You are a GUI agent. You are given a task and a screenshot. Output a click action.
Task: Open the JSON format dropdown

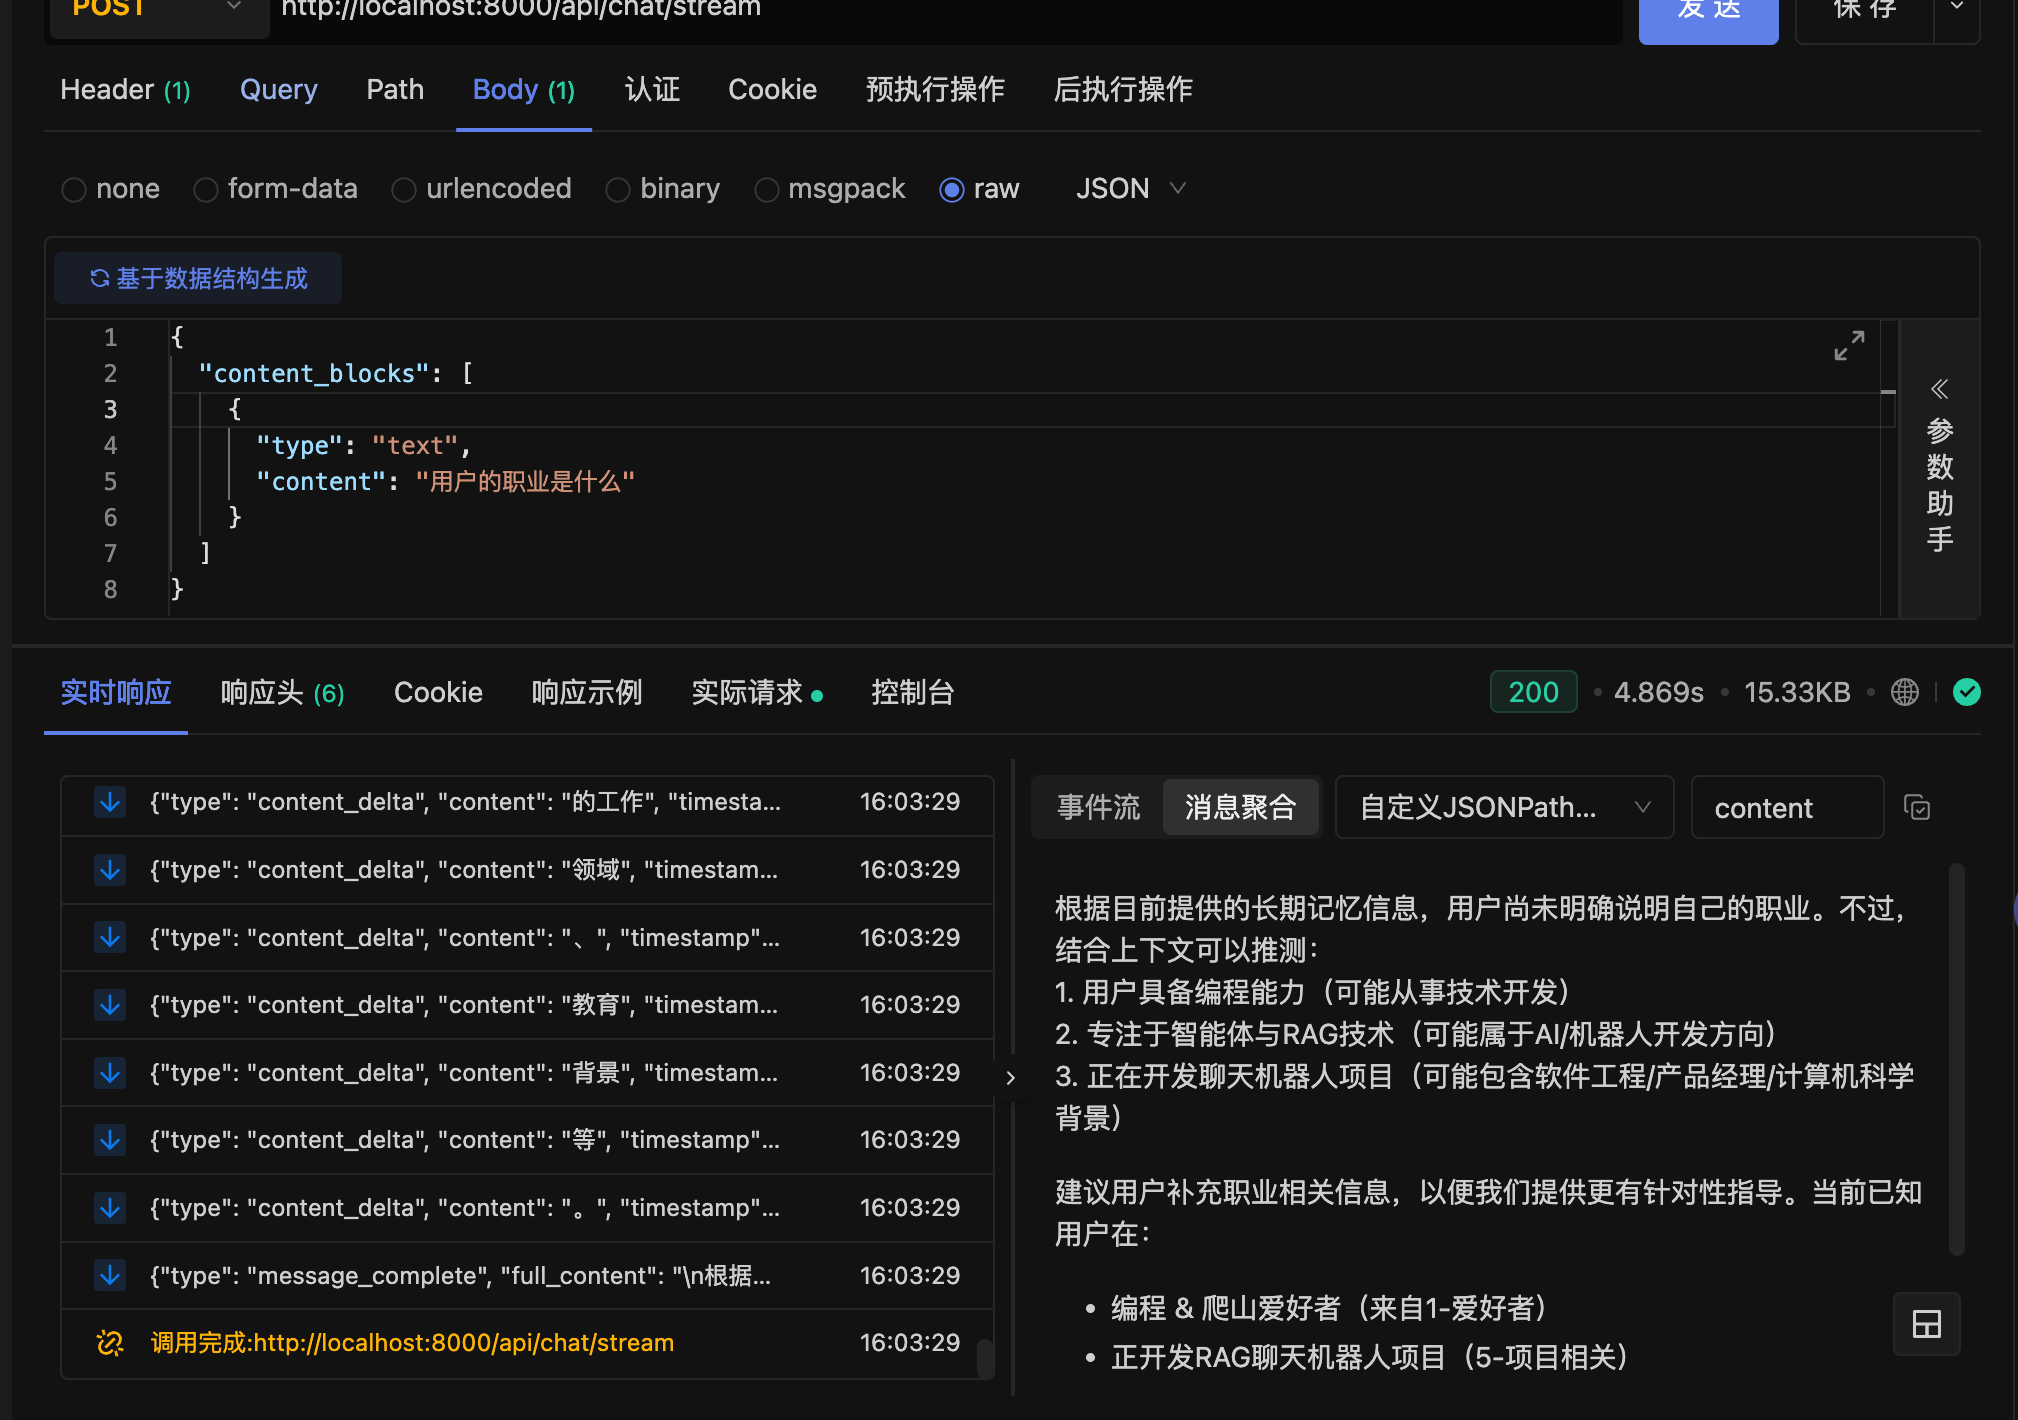(x=1130, y=189)
